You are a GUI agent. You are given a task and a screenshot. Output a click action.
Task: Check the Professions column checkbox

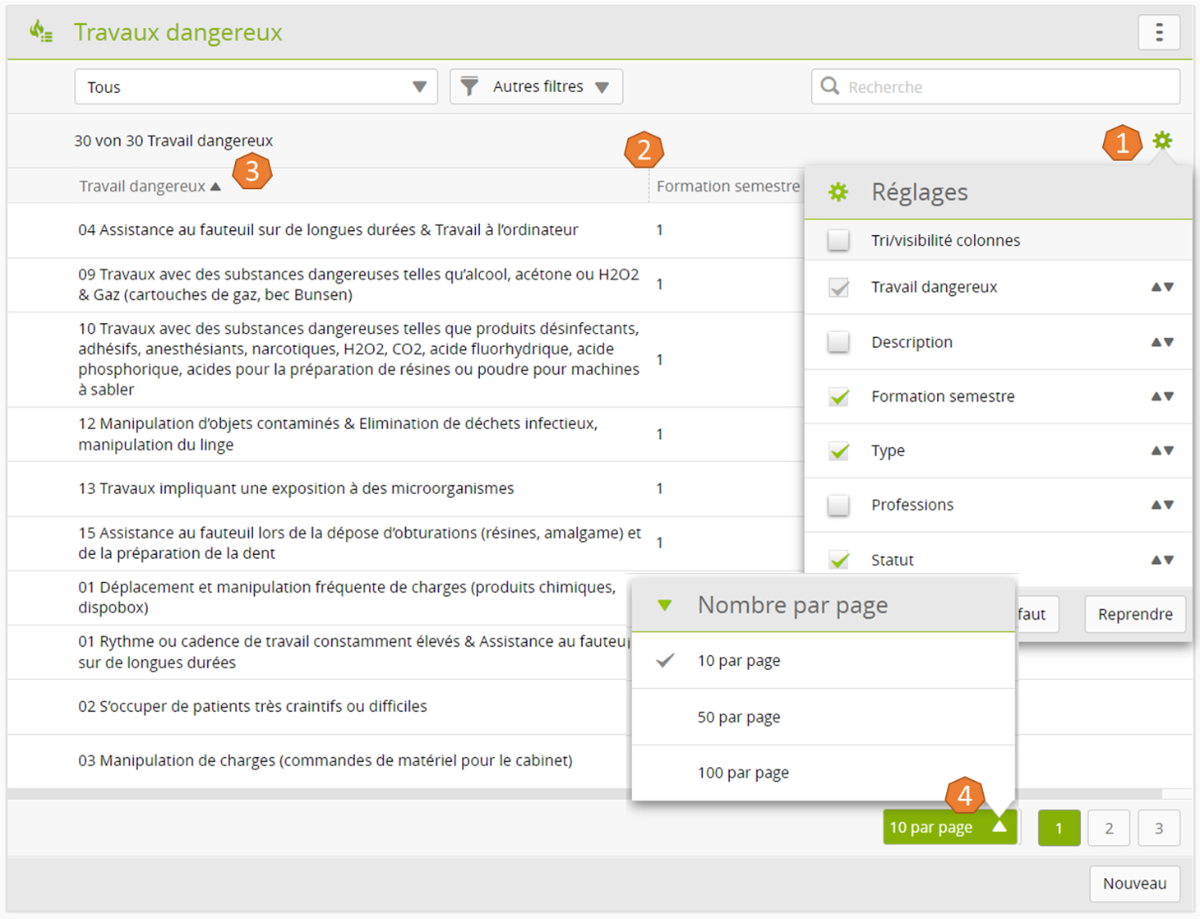(839, 505)
